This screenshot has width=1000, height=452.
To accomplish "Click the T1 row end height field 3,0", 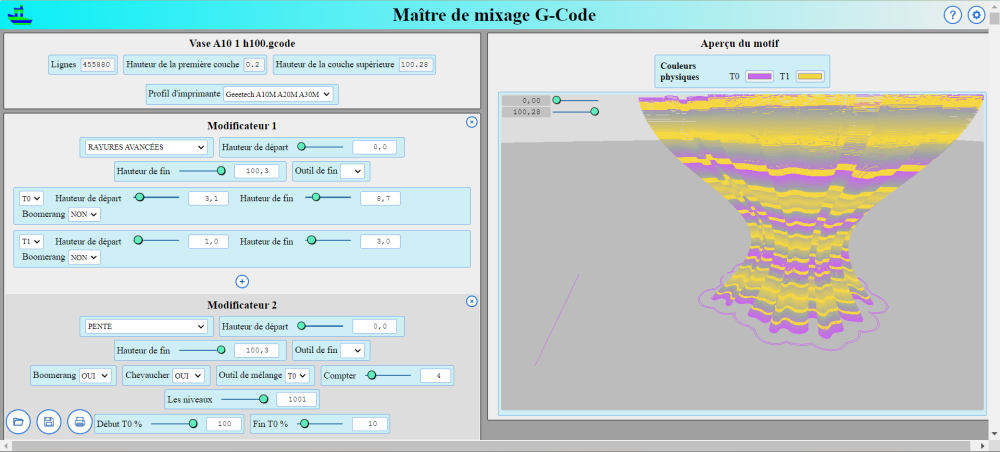I will (380, 242).
